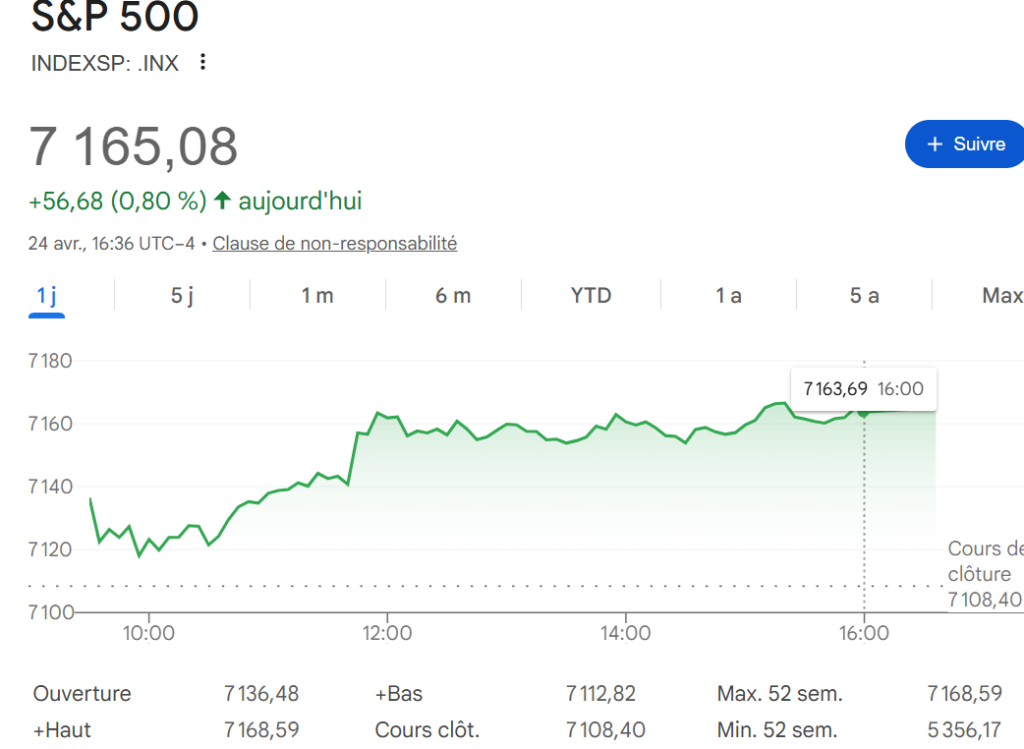The height and width of the screenshot is (749, 1024).
Task: Click the 7 163,69 chart tooltip
Action: pos(863,389)
